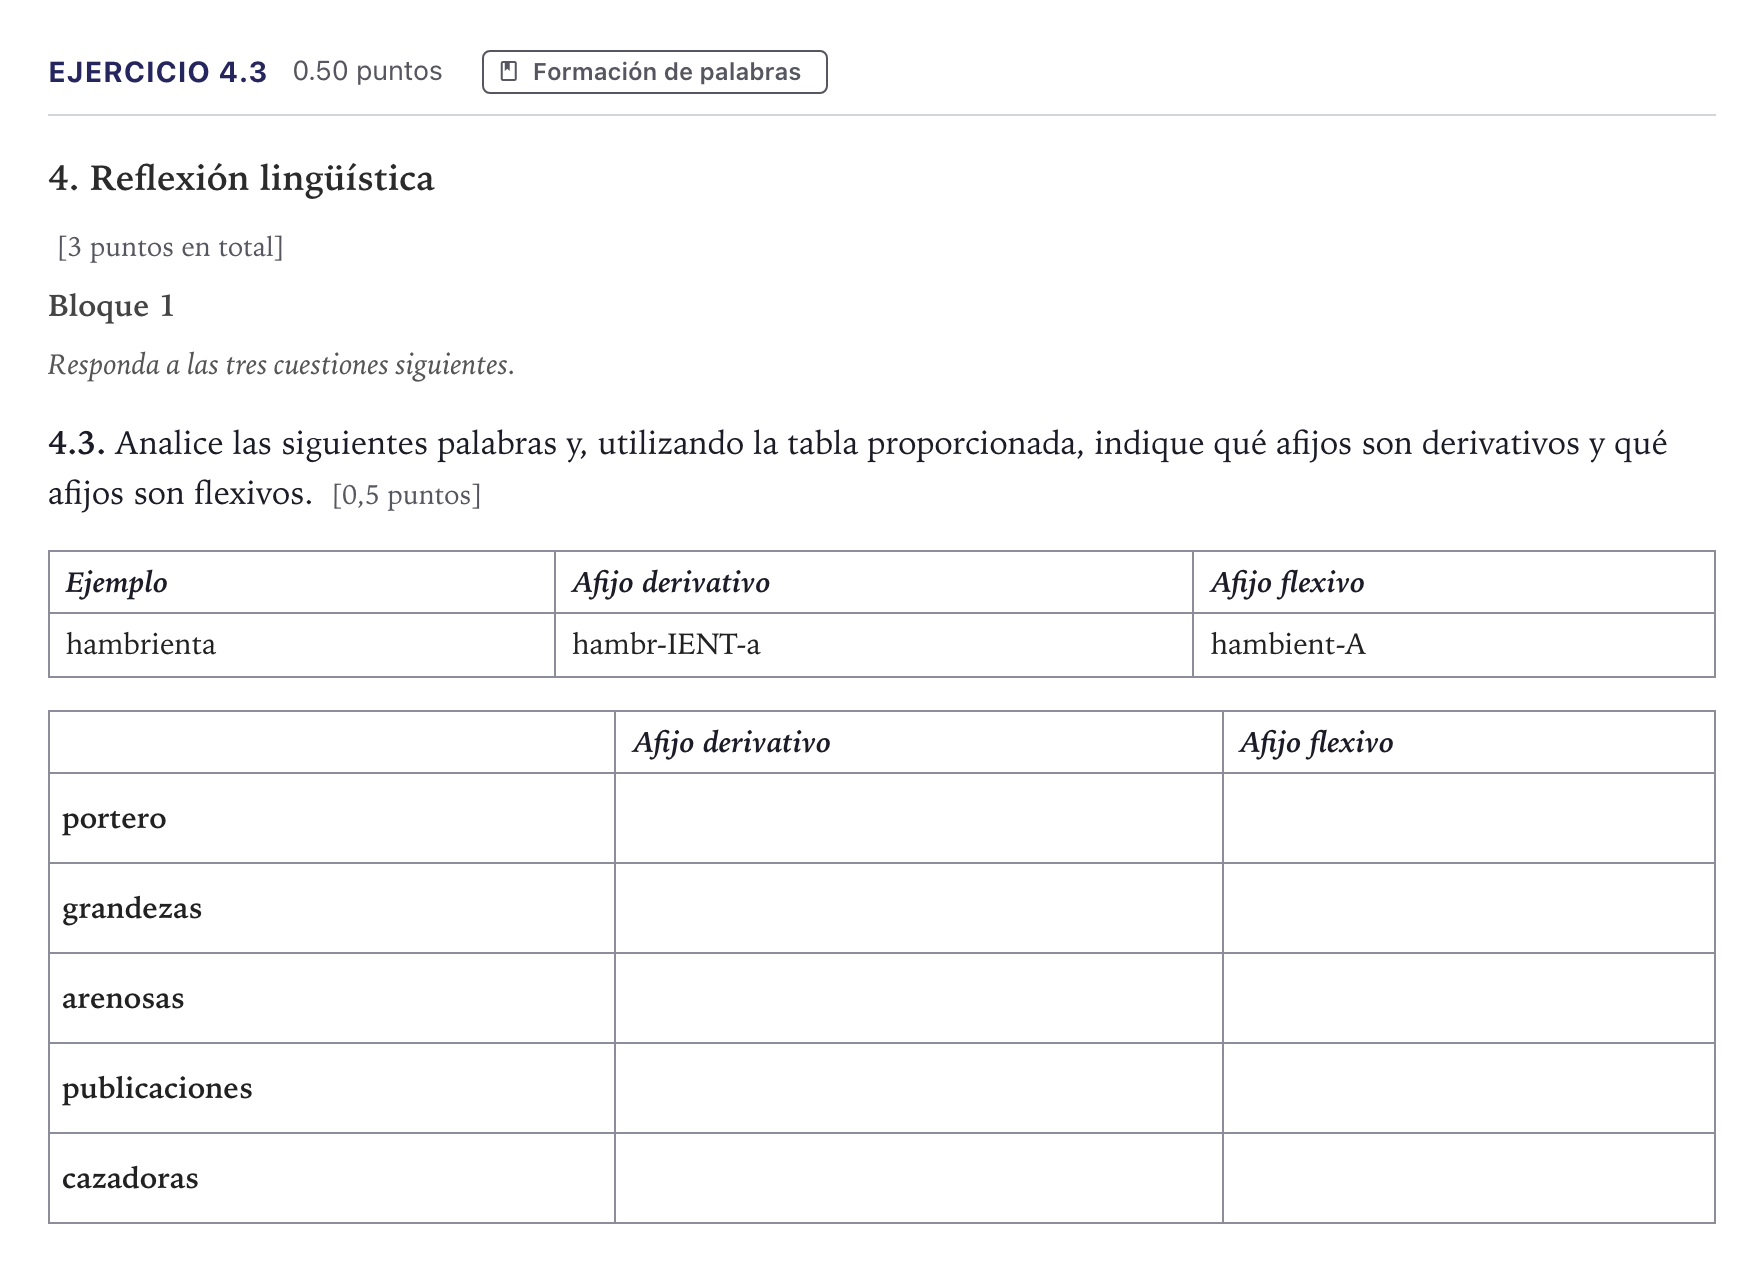The height and width of the screenshot is (1272, 1764).
Task: Click the Afijo flexivo cell for grandezas
Action: click(x=1469, y=908)
